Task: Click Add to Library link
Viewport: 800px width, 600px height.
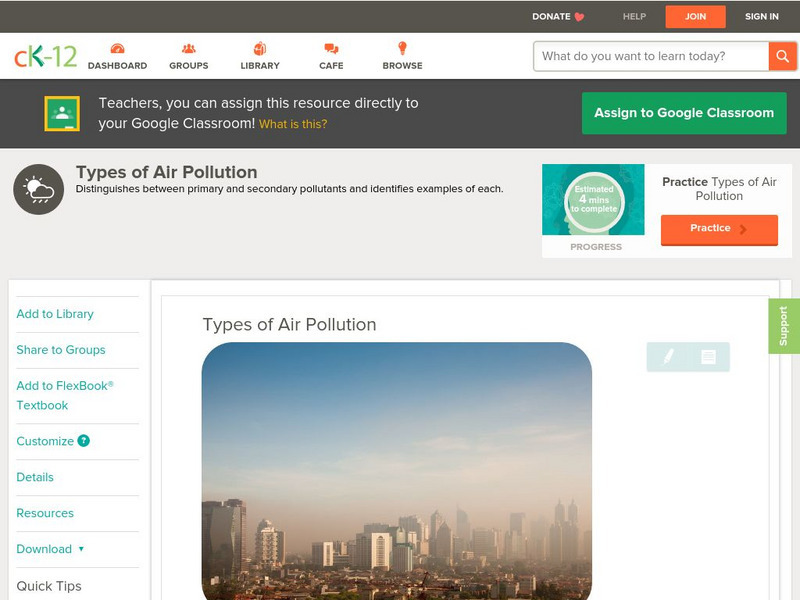Action: coord(55,314)
